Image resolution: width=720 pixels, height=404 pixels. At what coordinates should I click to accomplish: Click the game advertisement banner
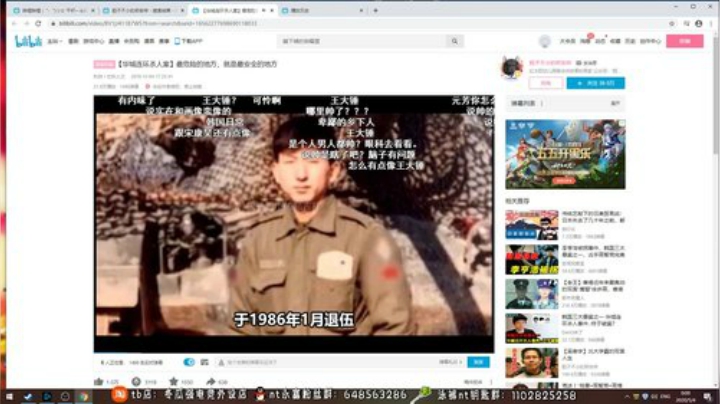pyautogui.click(x=565, y=154)
